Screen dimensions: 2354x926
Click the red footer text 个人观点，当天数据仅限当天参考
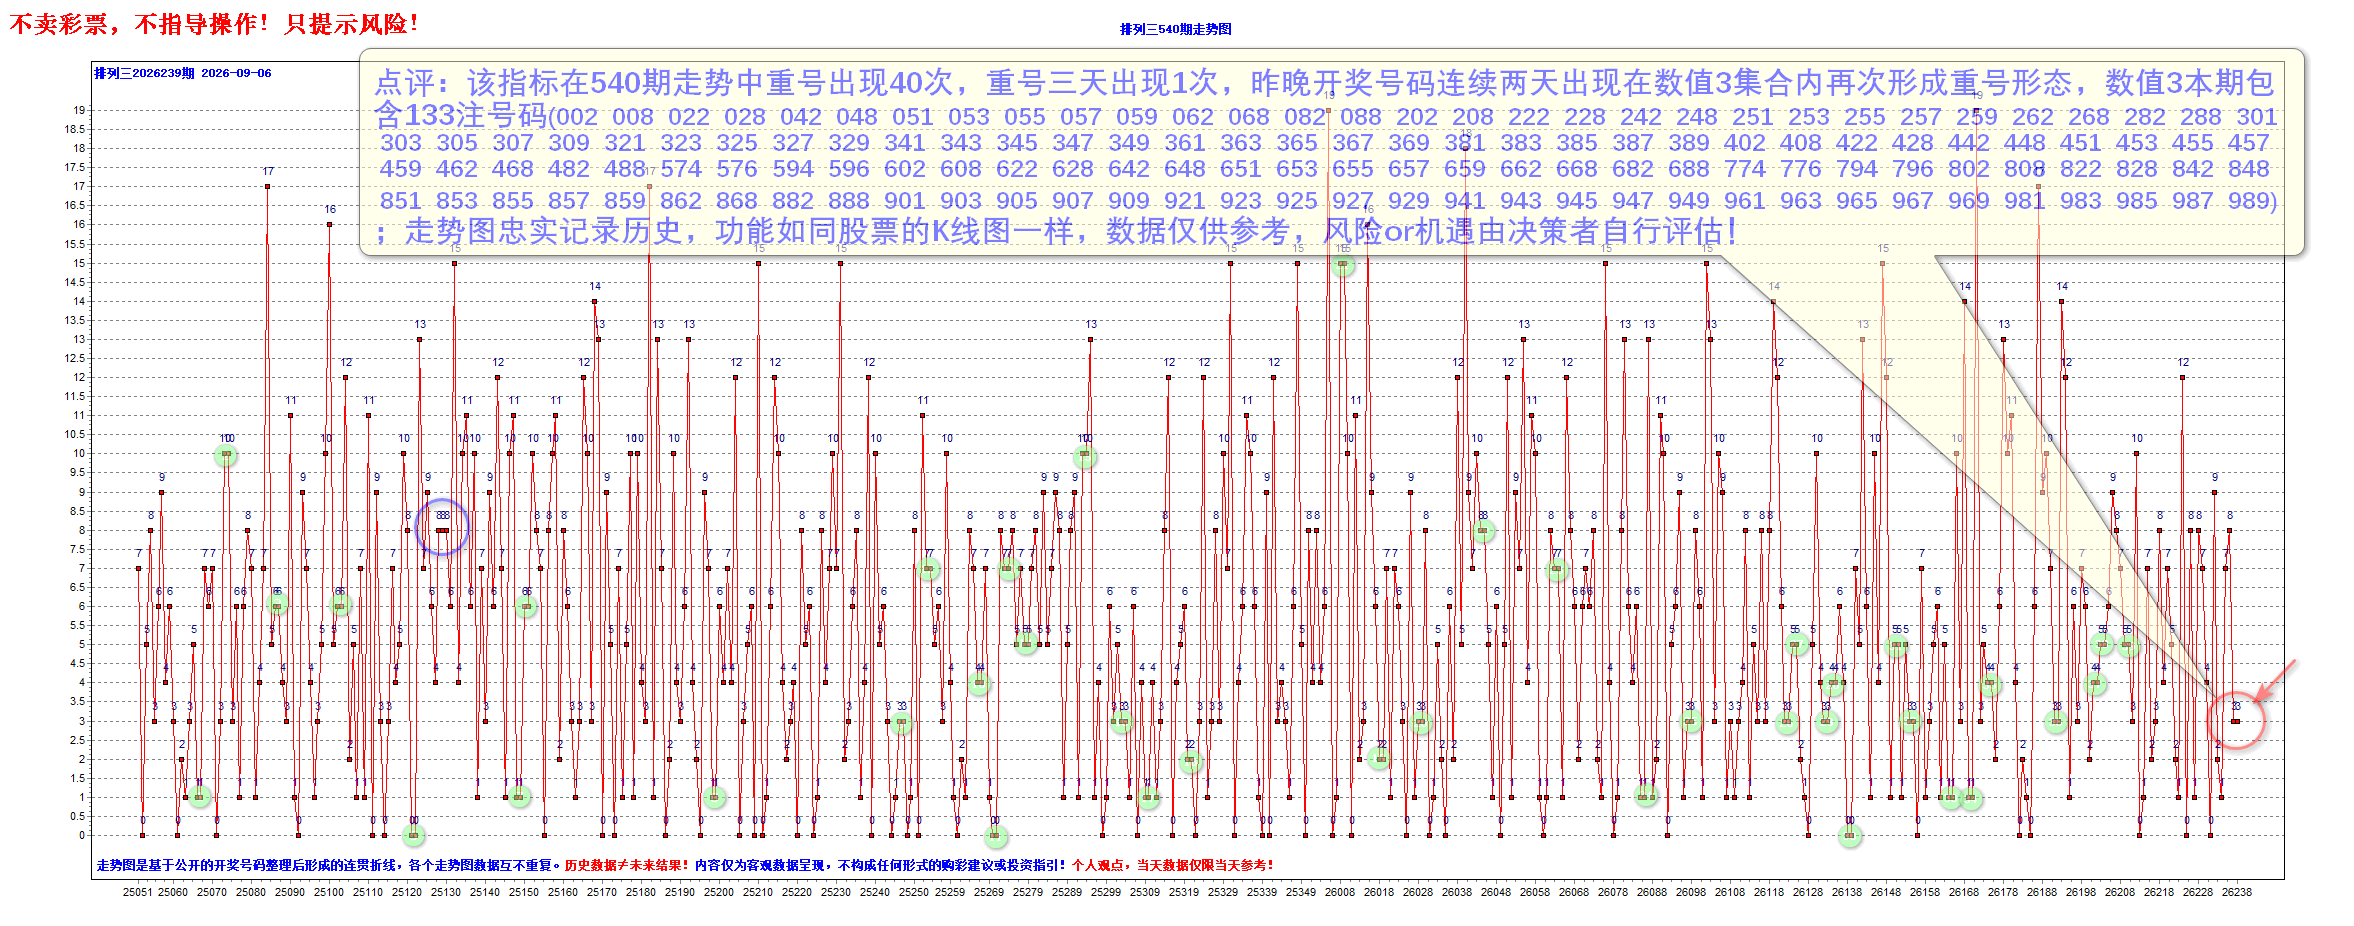[1172, 865]
